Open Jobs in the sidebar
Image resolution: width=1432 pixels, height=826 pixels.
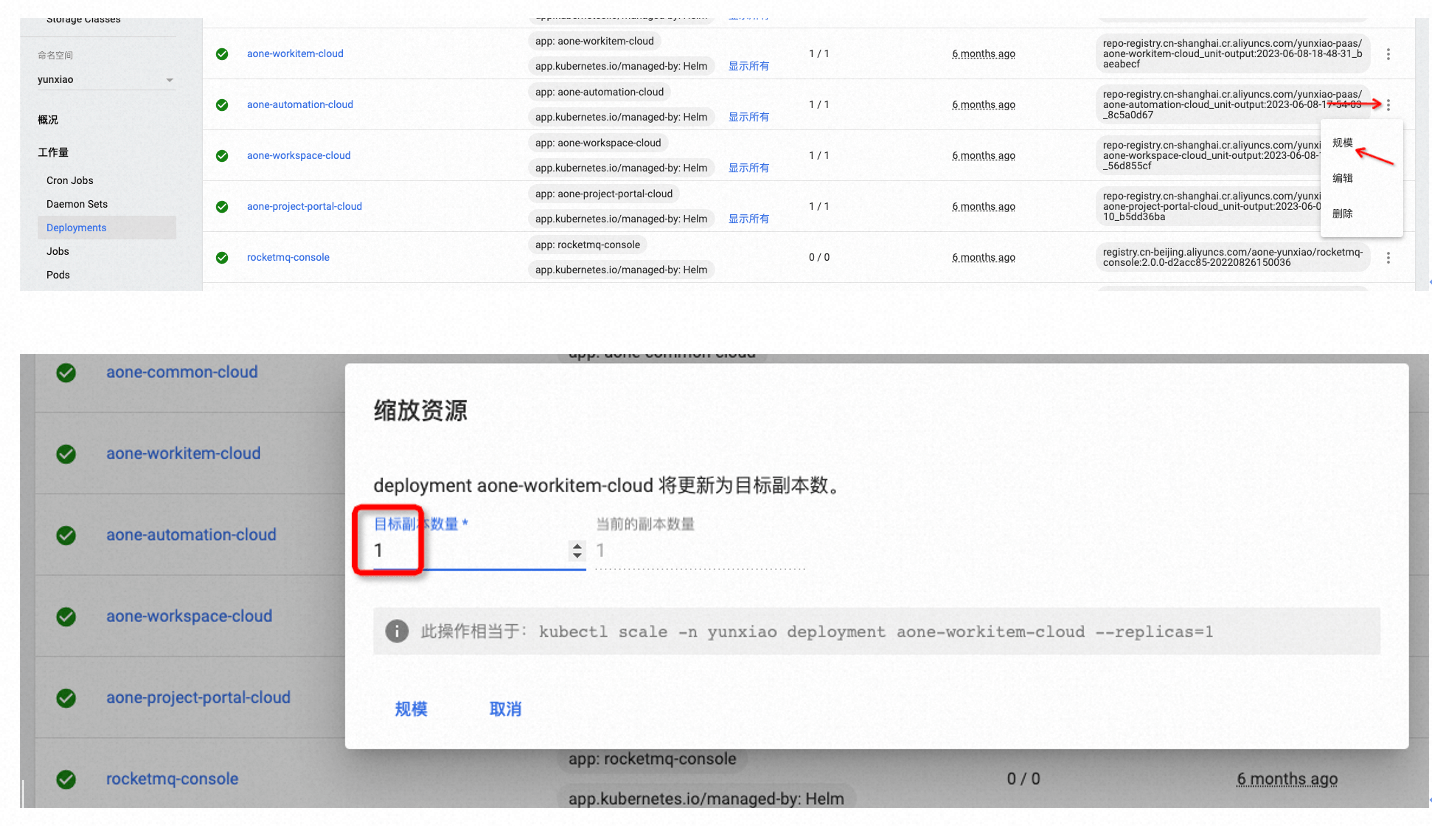tap(58, 251)
